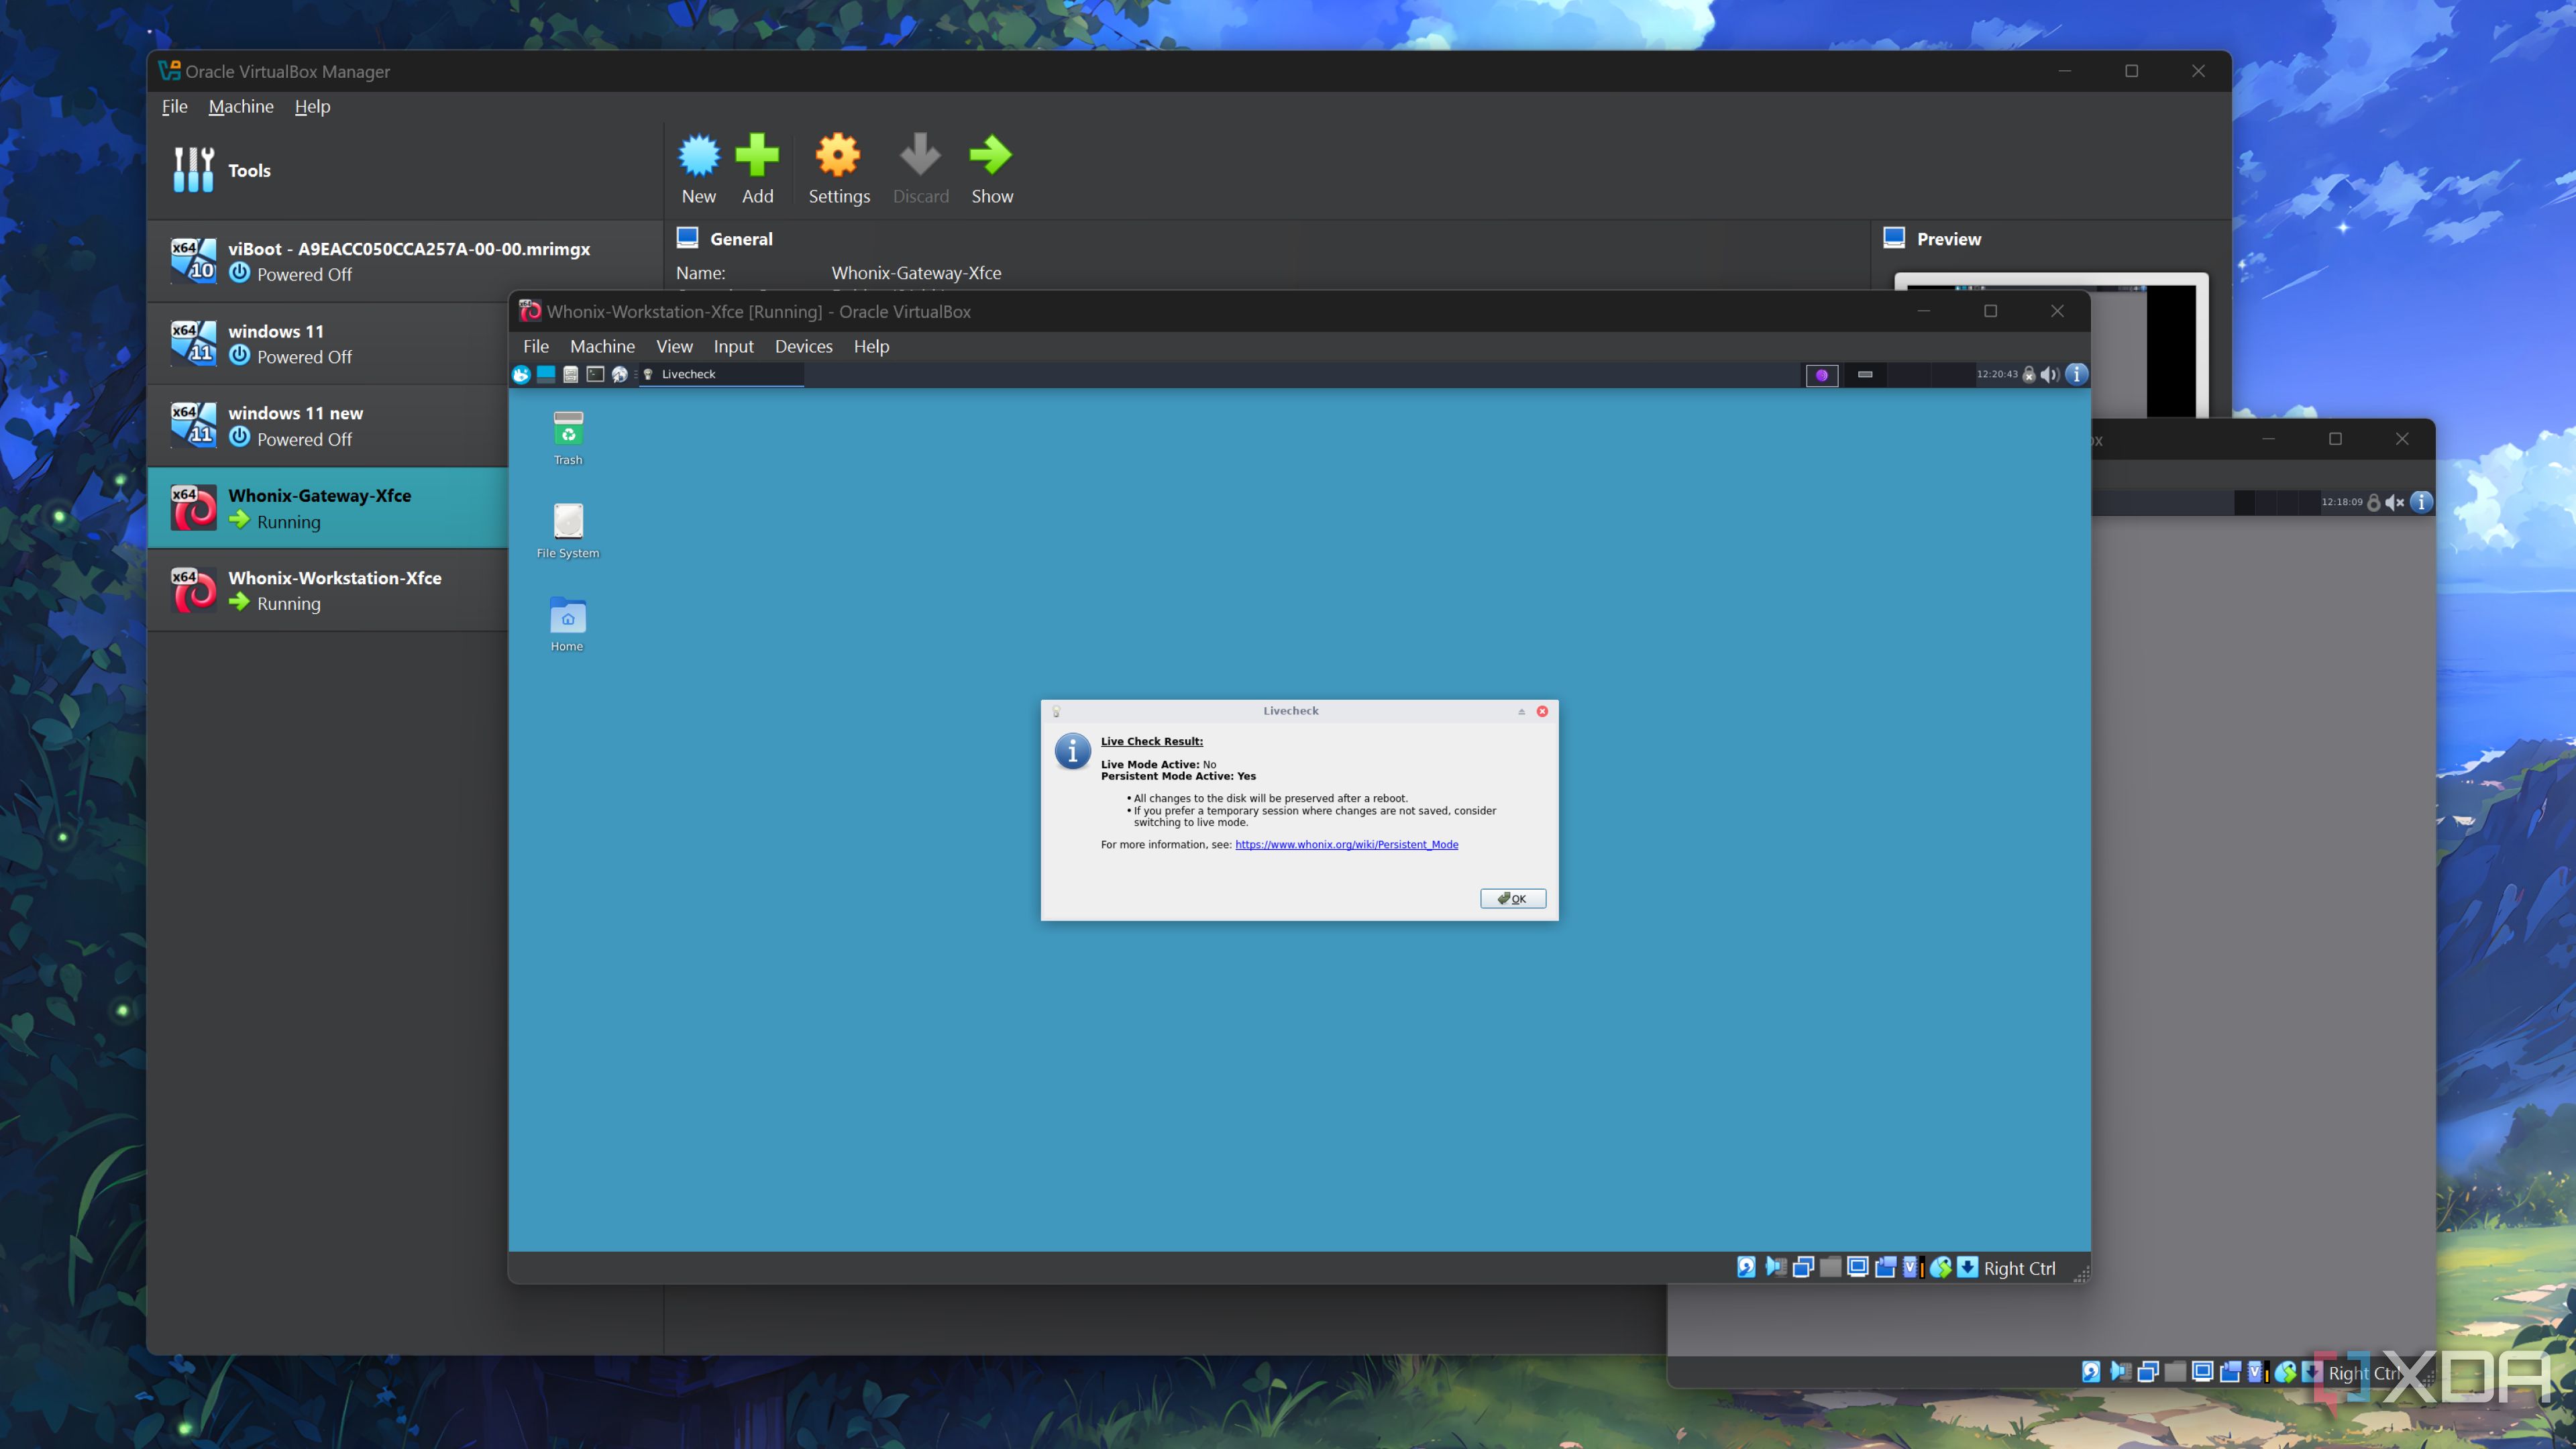Open the Machine menu in VirtualBox Manager
2576x1449 pixels.
240,106
